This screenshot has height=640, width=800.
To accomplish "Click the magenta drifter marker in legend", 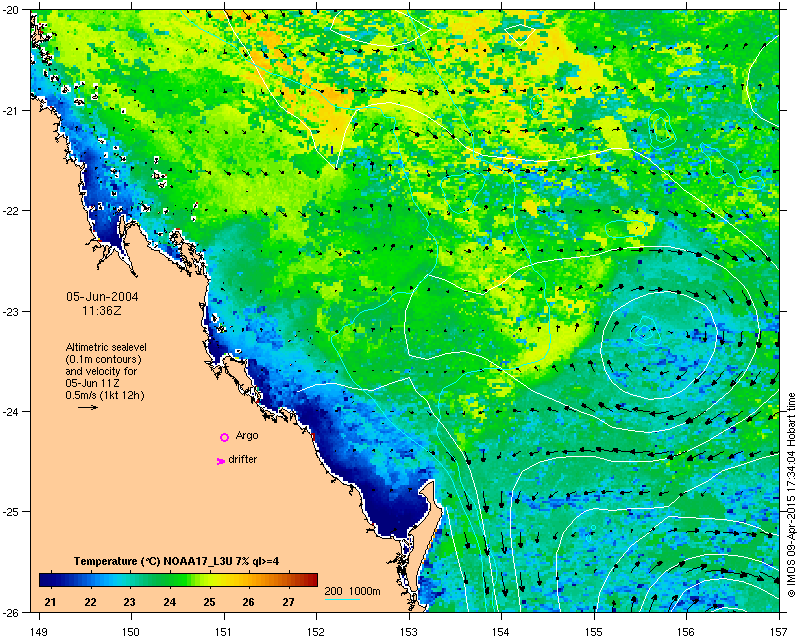I will point(221,461).
